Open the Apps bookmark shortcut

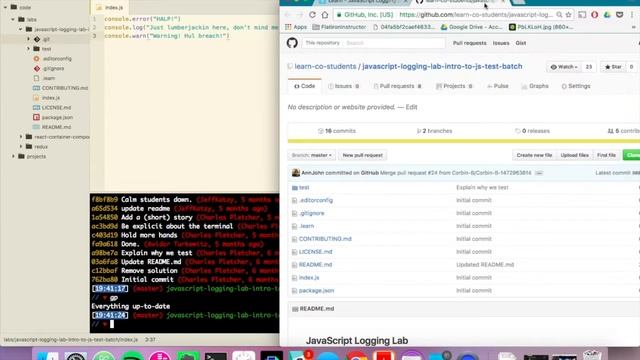pyautogui.click(x=296, y=27)
